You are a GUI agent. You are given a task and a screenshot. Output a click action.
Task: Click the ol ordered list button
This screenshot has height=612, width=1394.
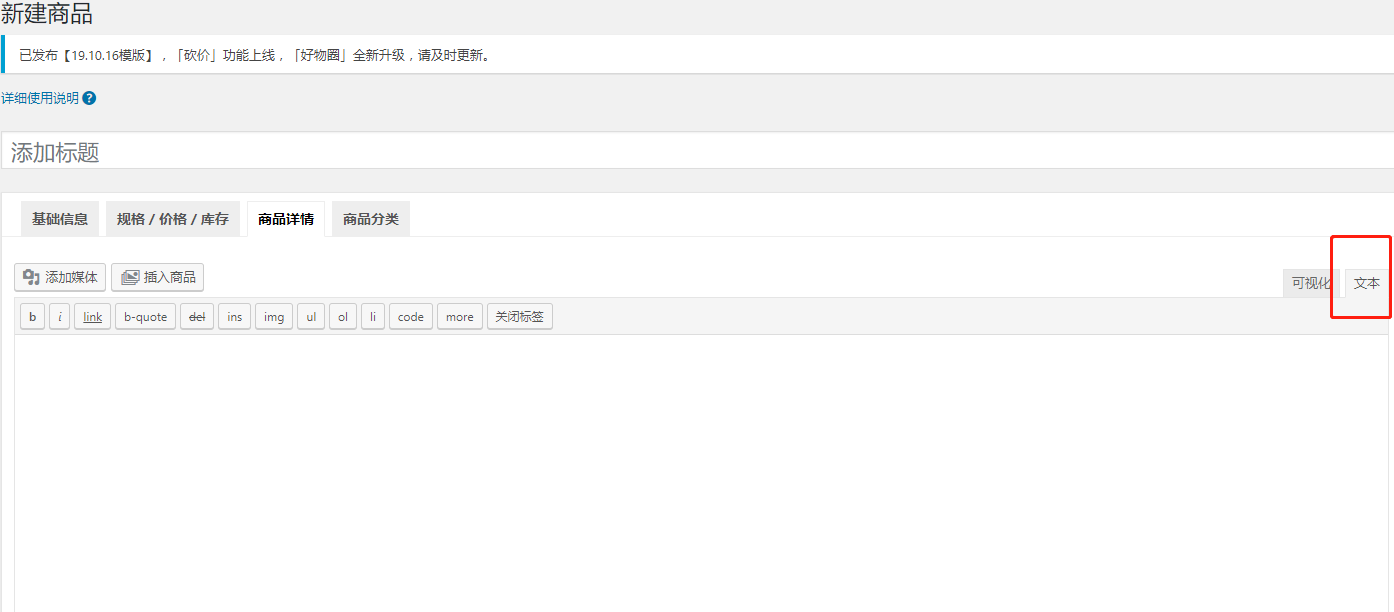pyautogui.click(x=342, y=317)
